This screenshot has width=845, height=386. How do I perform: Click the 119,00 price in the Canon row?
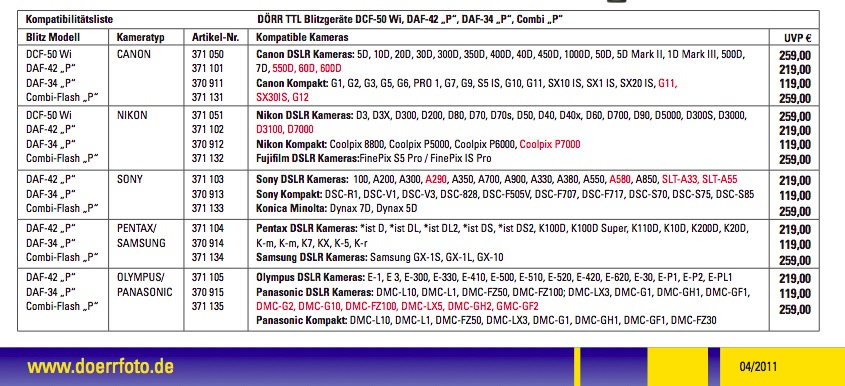click(794, 84)
